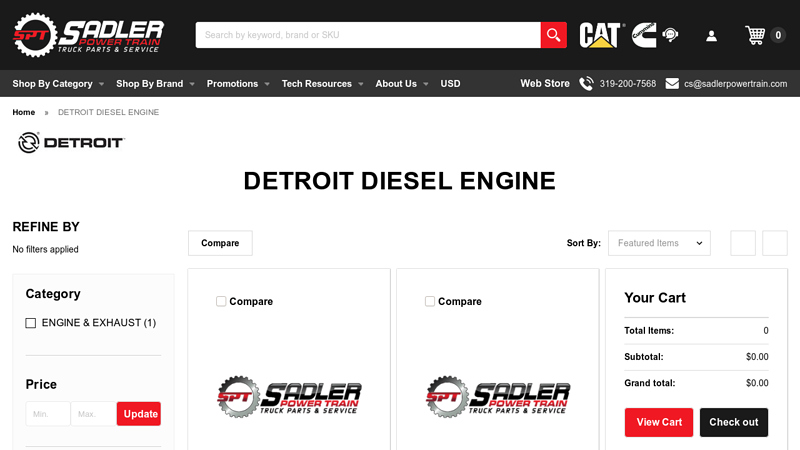Expand the About Us menu

click(x=402, y=84)
